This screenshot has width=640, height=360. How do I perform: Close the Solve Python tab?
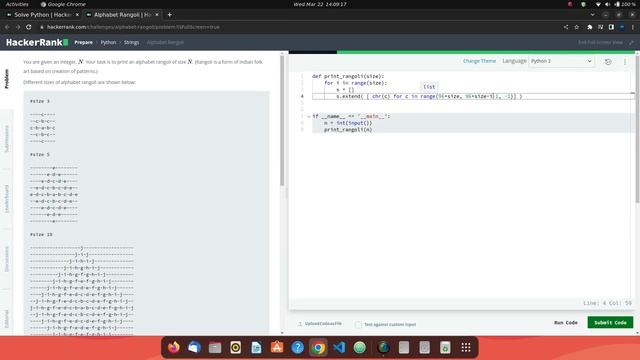pos(77,15)
